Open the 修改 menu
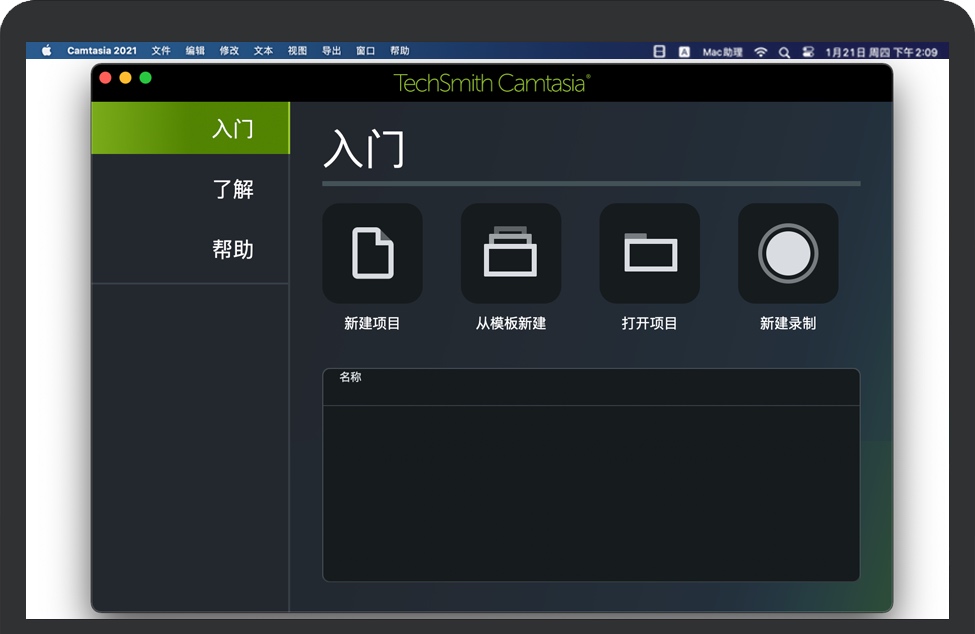975x634 pixels. pos(229,51)
